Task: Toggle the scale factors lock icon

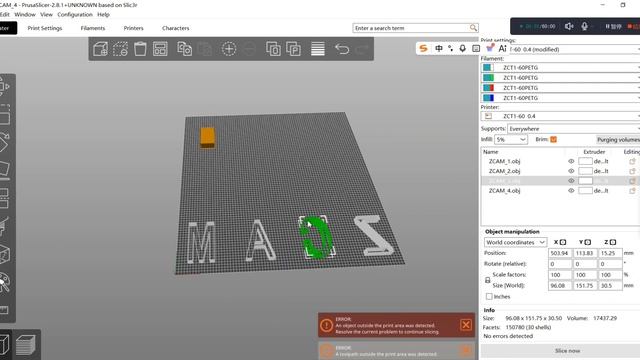Action: coord(487,280)
